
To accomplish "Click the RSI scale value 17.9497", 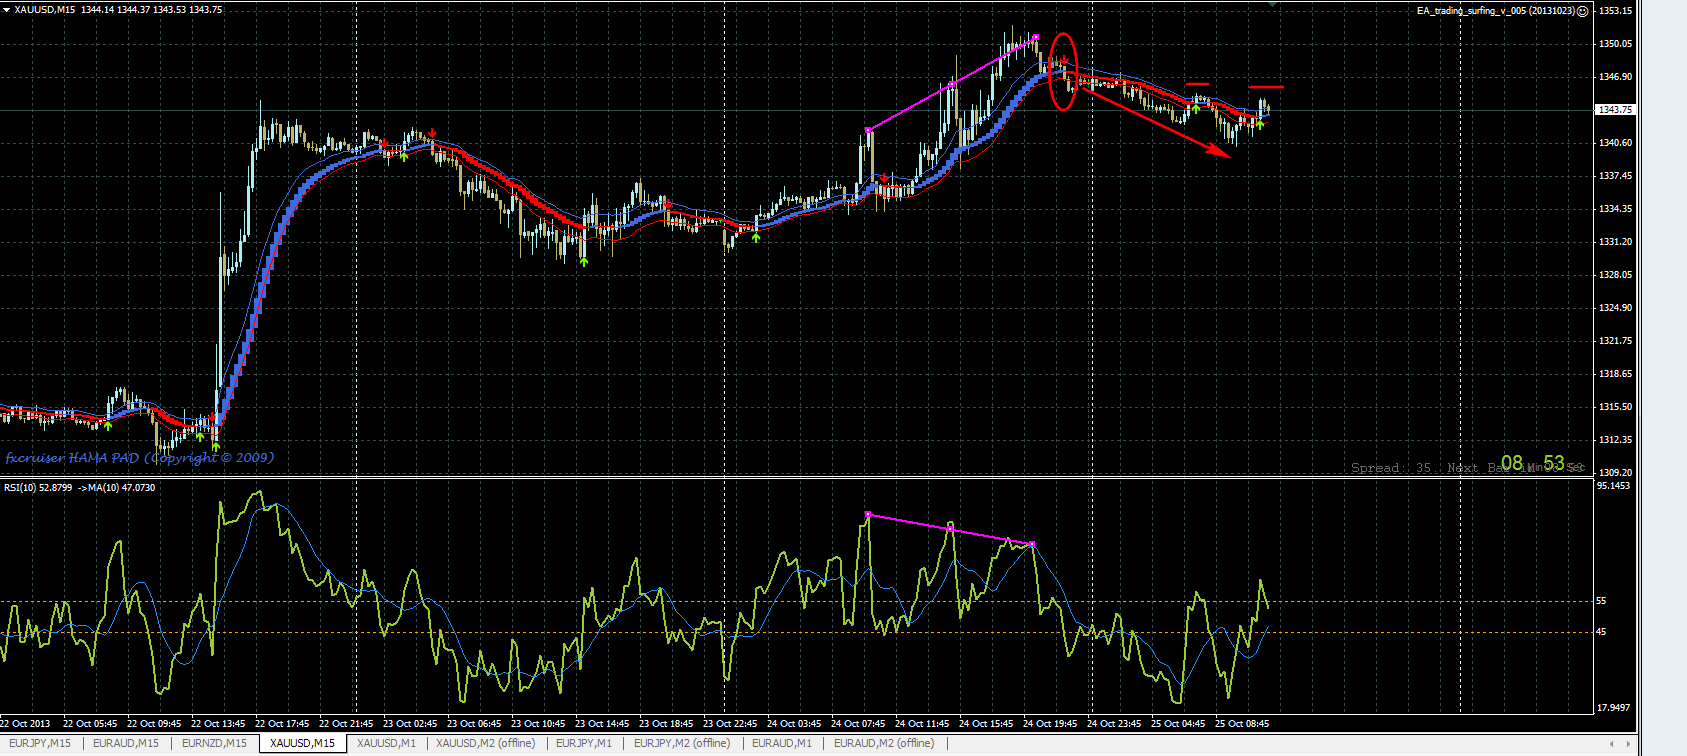I will [x=1614, y=708].
